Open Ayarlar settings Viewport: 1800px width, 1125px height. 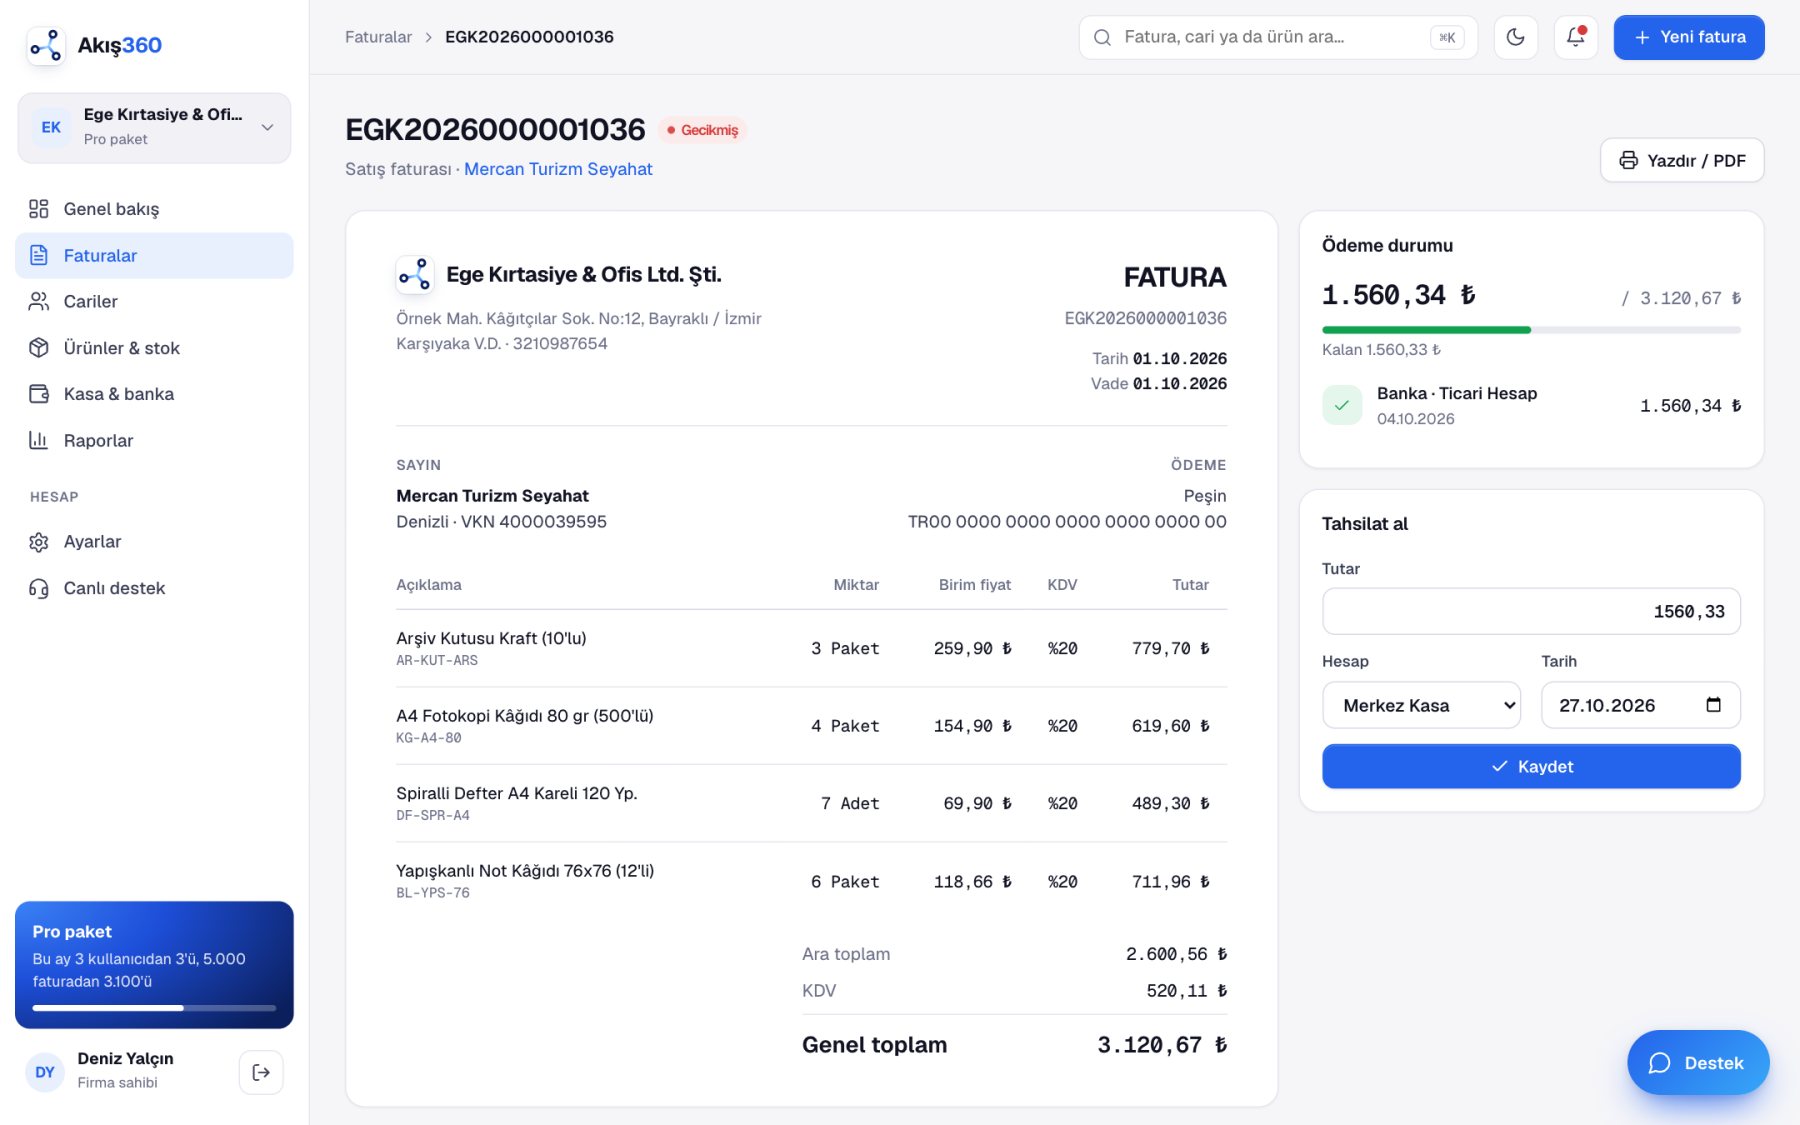pyautogui.click(x=154, y=541)
